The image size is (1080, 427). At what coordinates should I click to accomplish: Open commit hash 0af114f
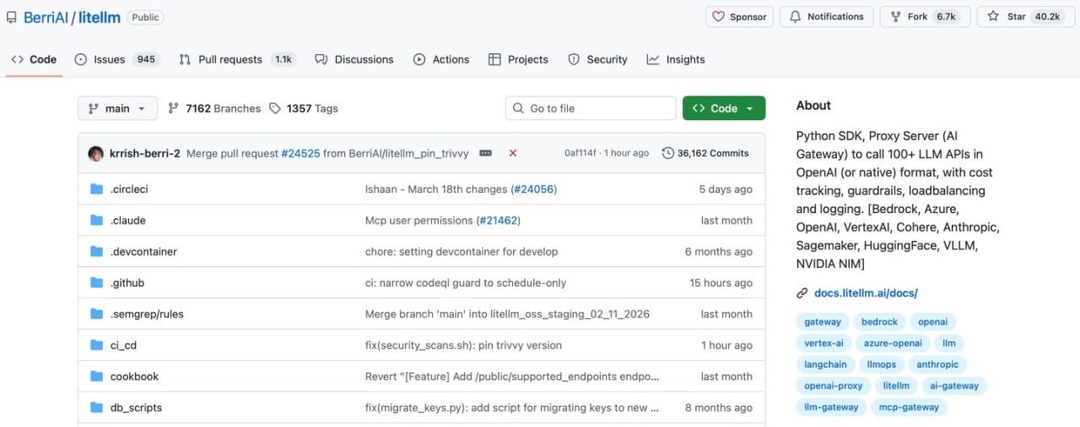[x=580, y=153]
